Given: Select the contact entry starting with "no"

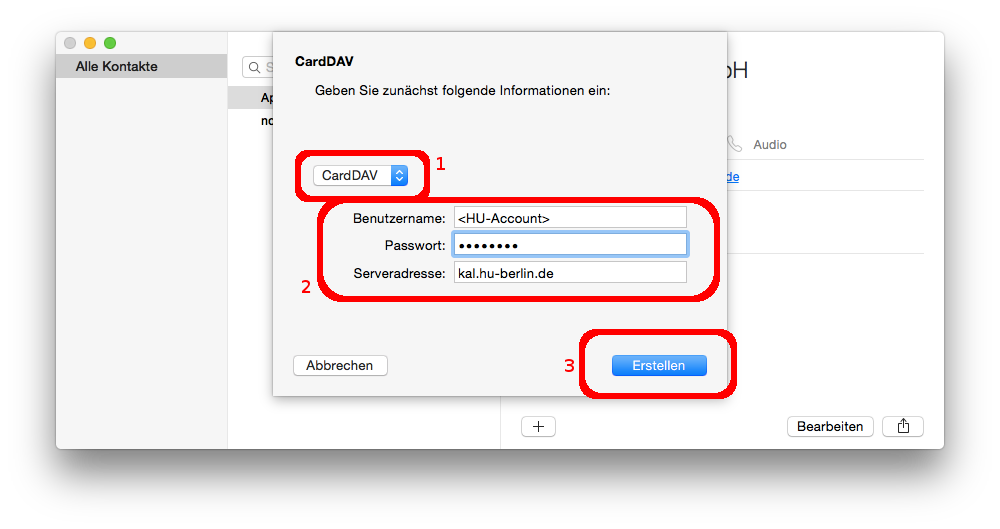Looking at the screenshot, I should click(x=266, y=120).
